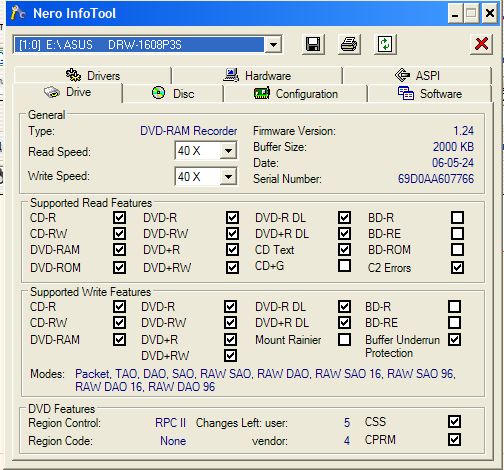The height and width of the screenshot is (470, 504).
Task: Click the ASPI tab arrow icon
Action: pos(402,75)
